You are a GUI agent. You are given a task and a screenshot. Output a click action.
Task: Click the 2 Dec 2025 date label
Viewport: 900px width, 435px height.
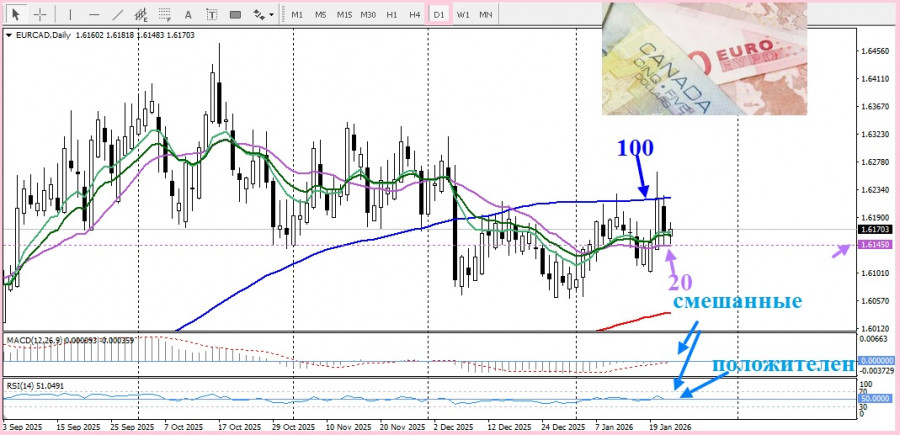pos(454,428)
